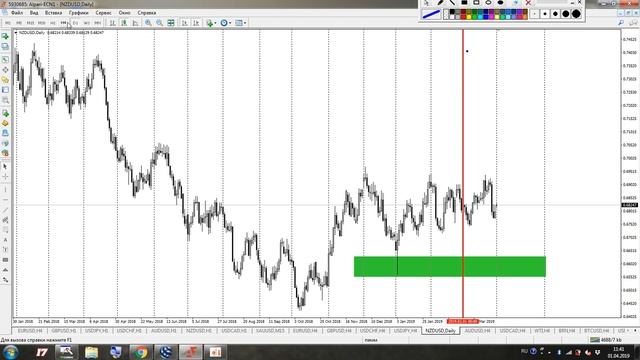This screenshot has width=640, height=360.
Task: Switch to the XAUUSD,M15 chart tab
Action: tap(270, 331)
